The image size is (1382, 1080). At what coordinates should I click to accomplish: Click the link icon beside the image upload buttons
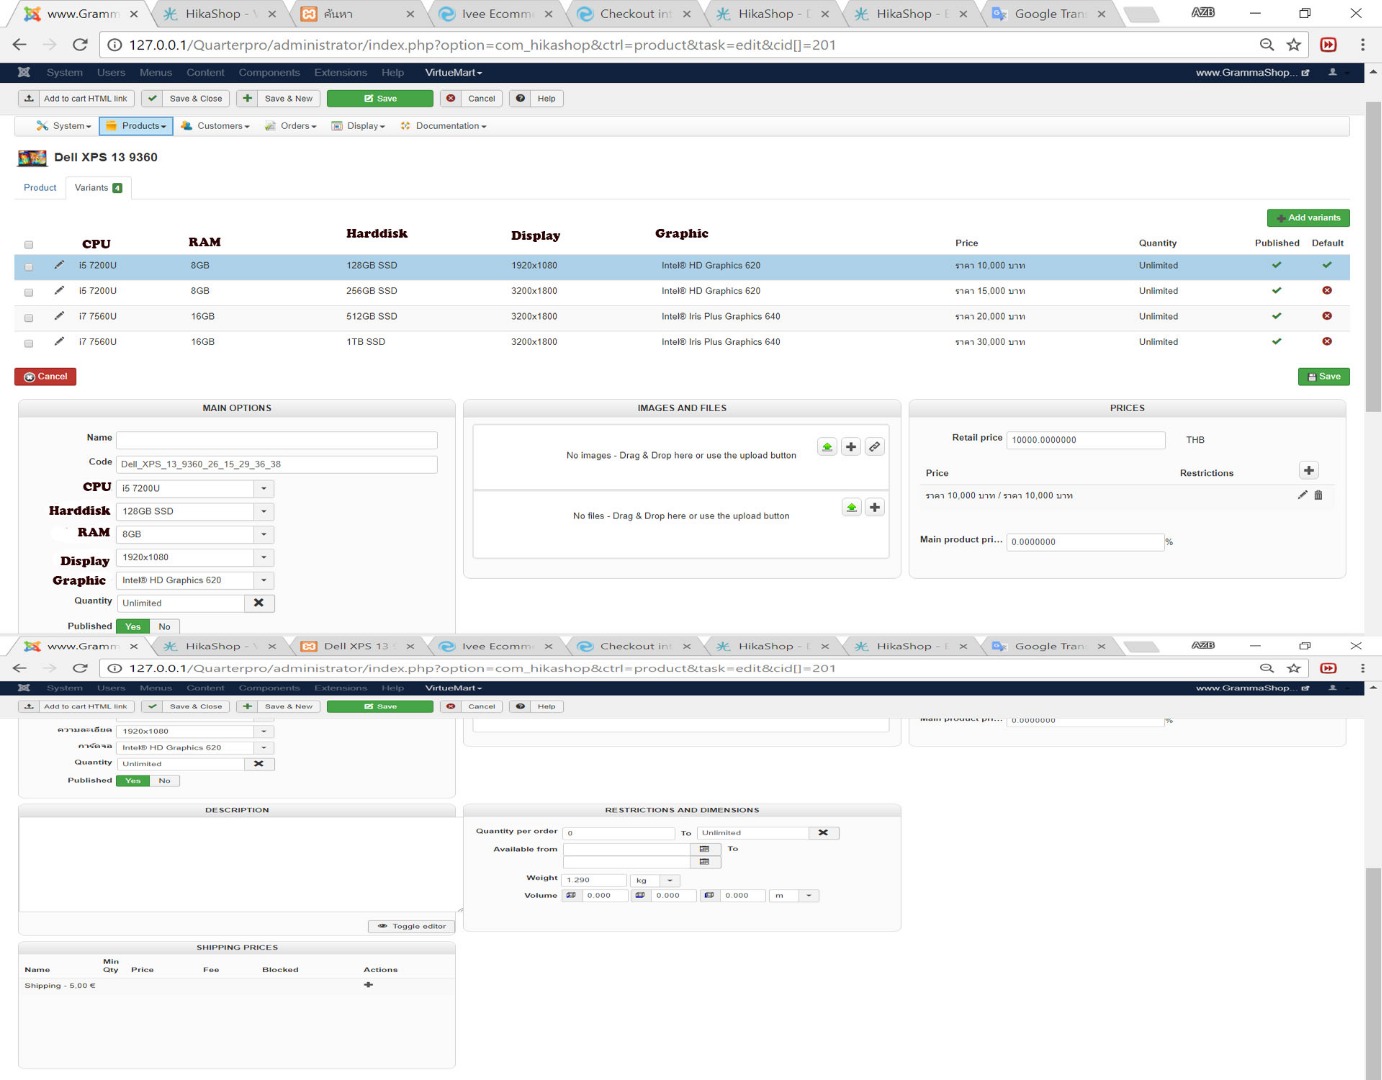(x=875, y=447)
